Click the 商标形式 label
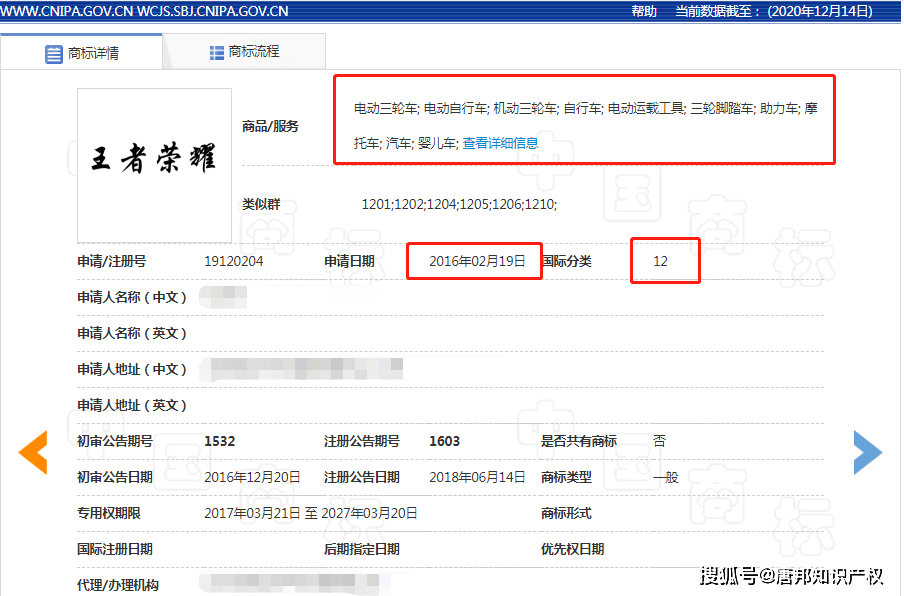Image resolution: width=904 pixels, height=596 pixels. tap(566, 513)
